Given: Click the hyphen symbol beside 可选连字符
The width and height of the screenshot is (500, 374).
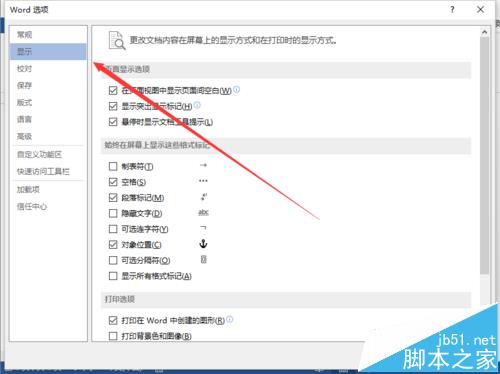Looking at the screenshot, I should pos(203,228).
